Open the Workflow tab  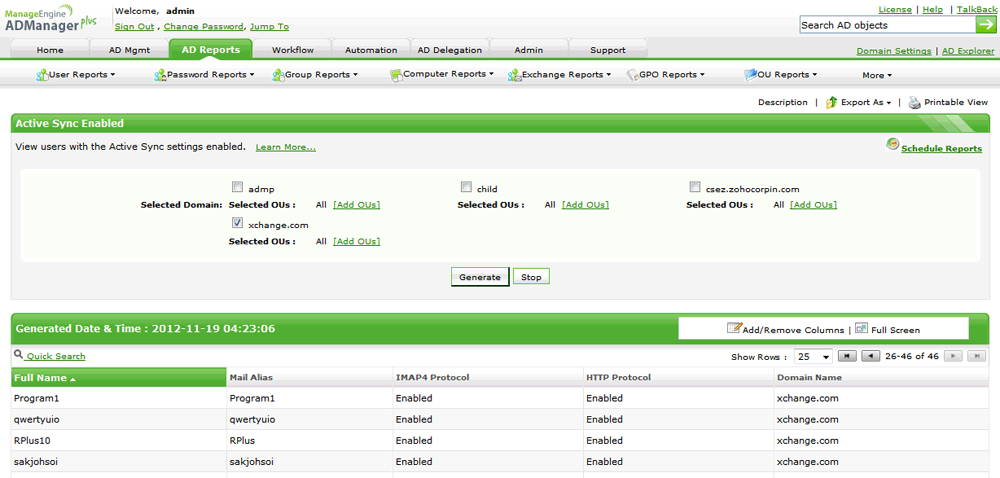point(292,50)
